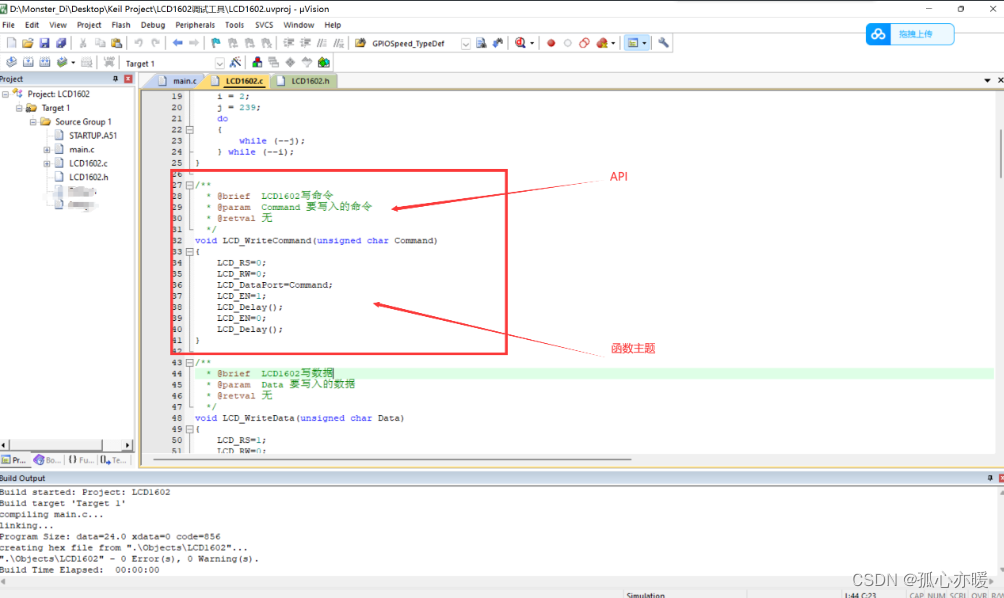Toggle auto-hide pin on Build Output
Viewport: 1004px width, 598px height.
(x=990, y=478)
